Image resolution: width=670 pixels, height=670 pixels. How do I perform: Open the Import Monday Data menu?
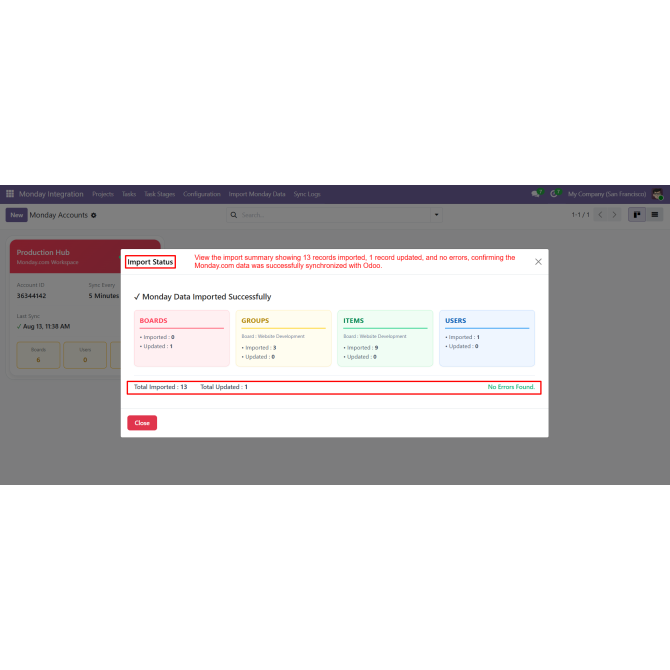[257, 194]
